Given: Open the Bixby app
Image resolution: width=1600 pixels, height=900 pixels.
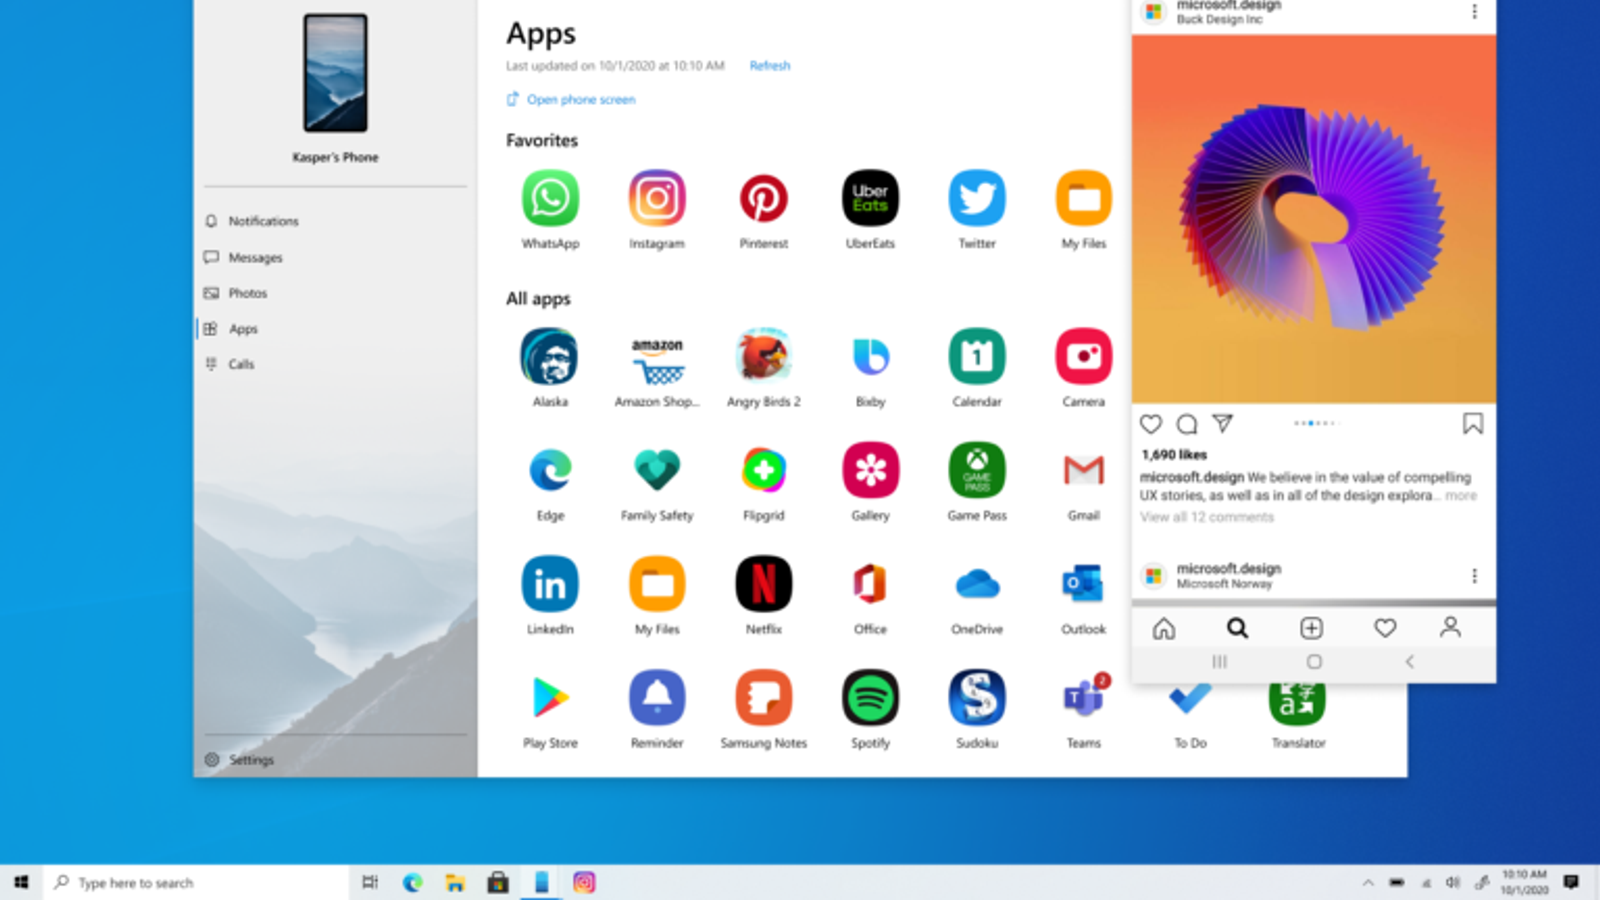Looking at the screenshot, I should (x=870, y=356).
